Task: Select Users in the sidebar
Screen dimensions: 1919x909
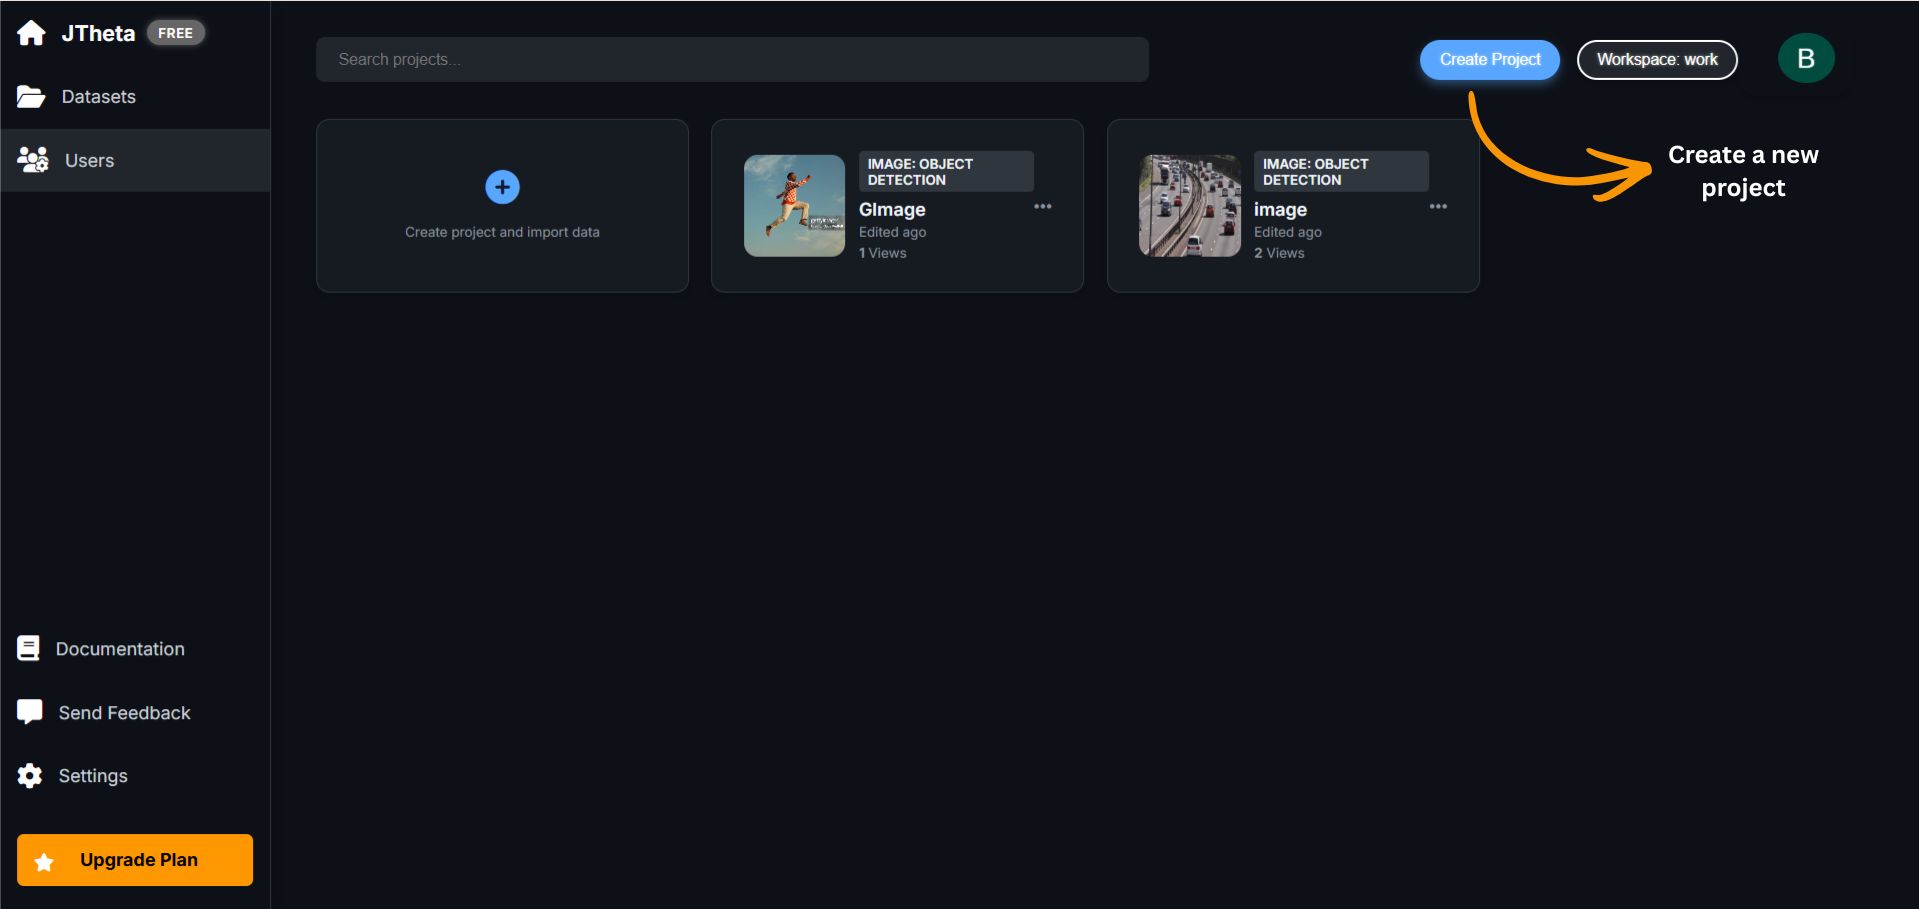Action: click(x=90, y=160)
